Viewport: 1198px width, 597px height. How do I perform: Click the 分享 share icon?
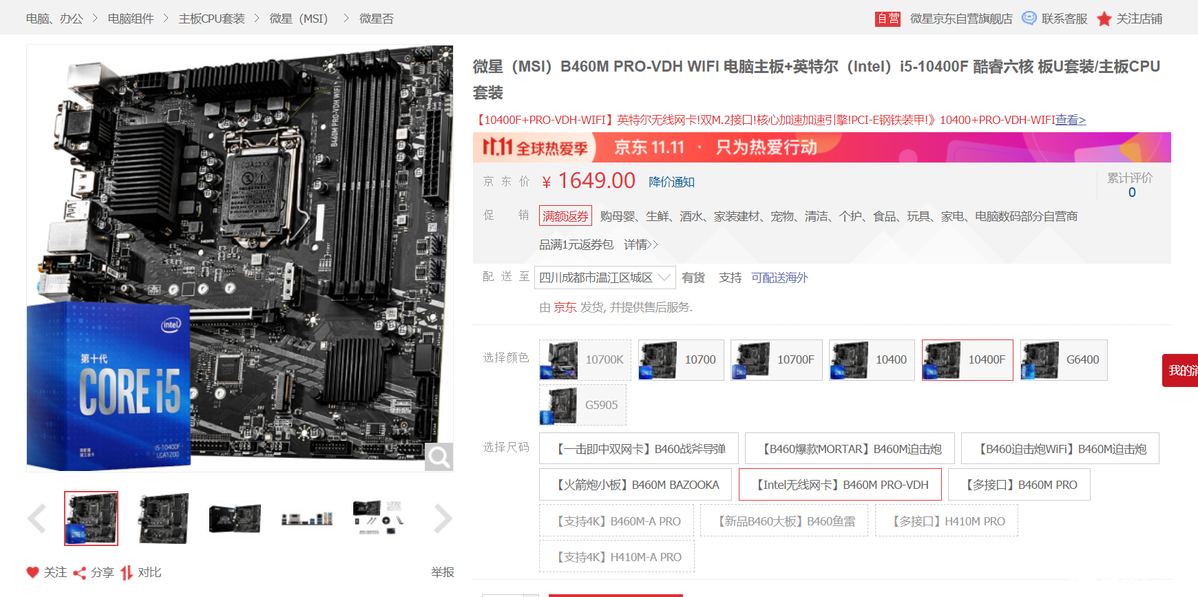point(80,573)
